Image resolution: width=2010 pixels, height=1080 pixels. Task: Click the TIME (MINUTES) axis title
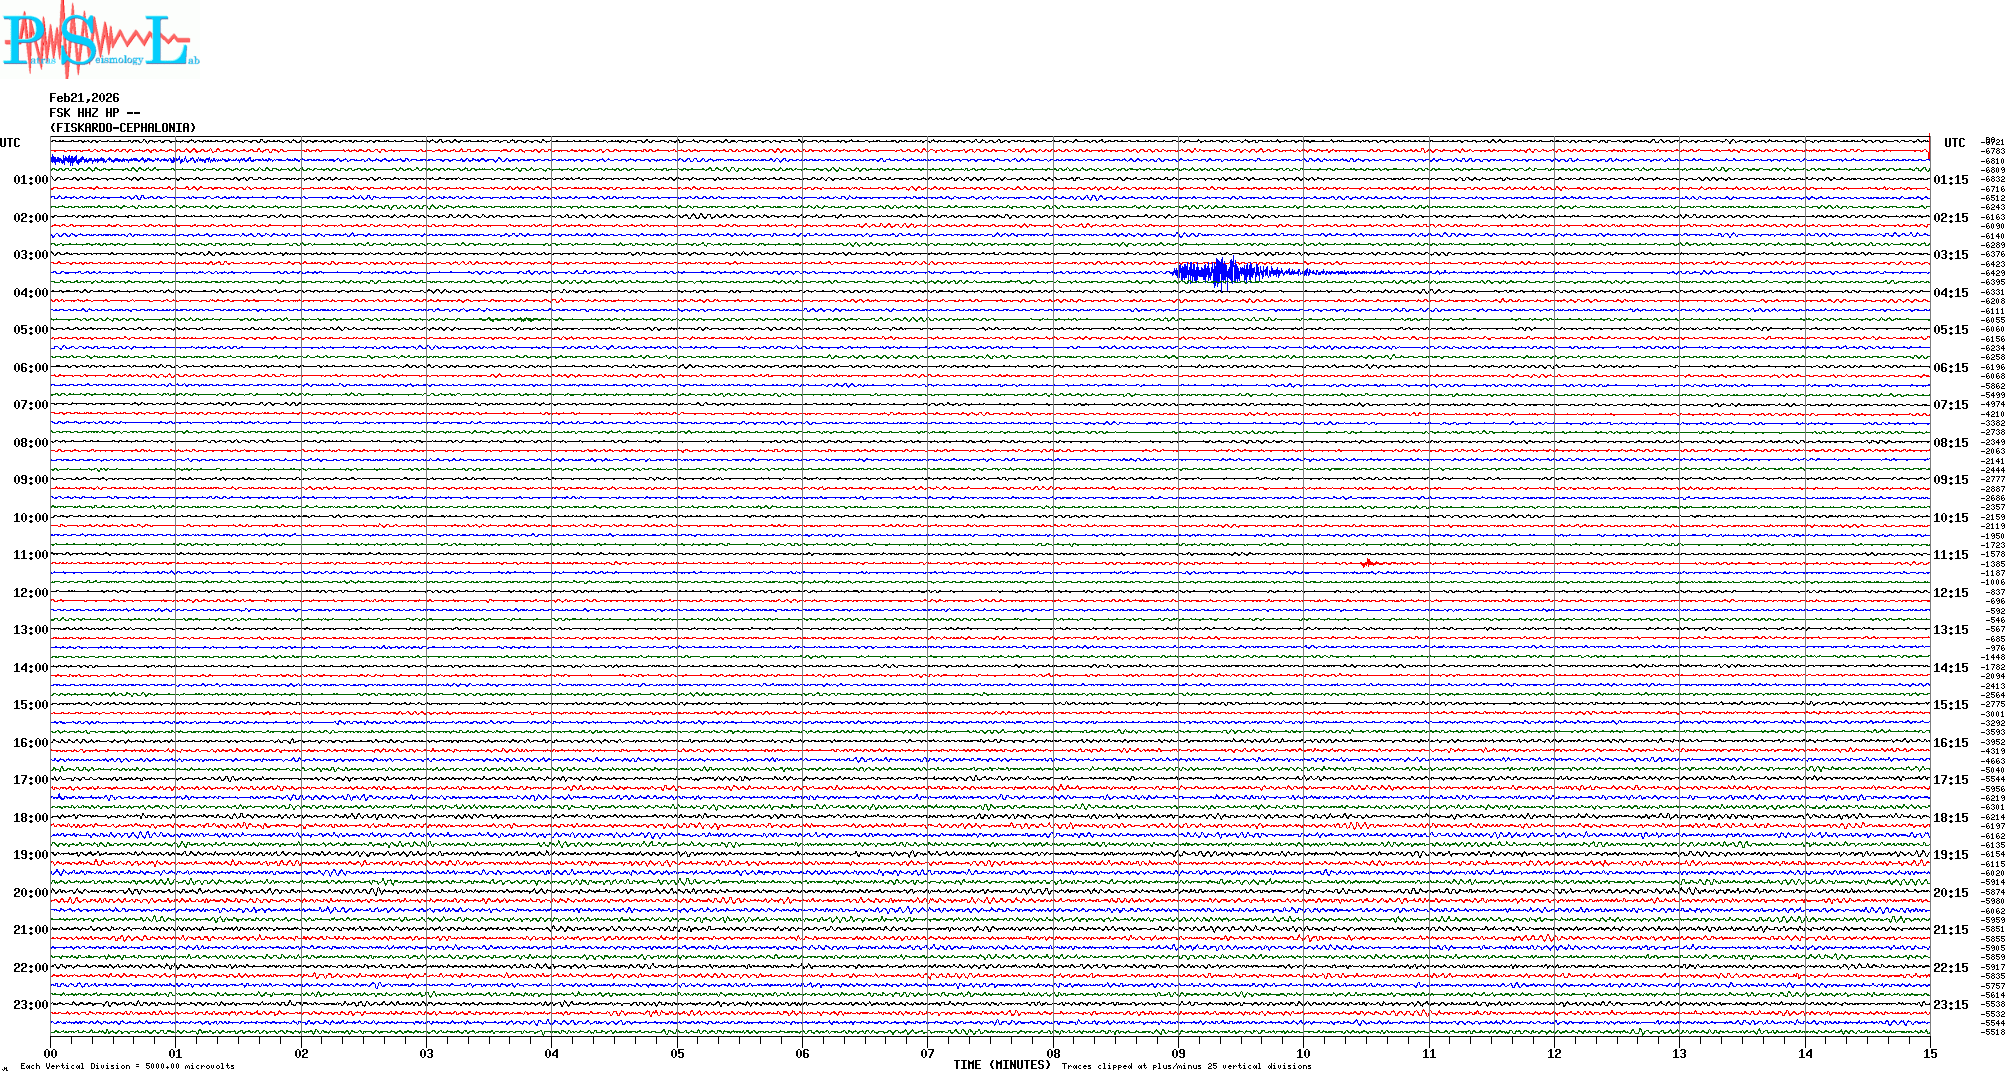point(1002,1065)
